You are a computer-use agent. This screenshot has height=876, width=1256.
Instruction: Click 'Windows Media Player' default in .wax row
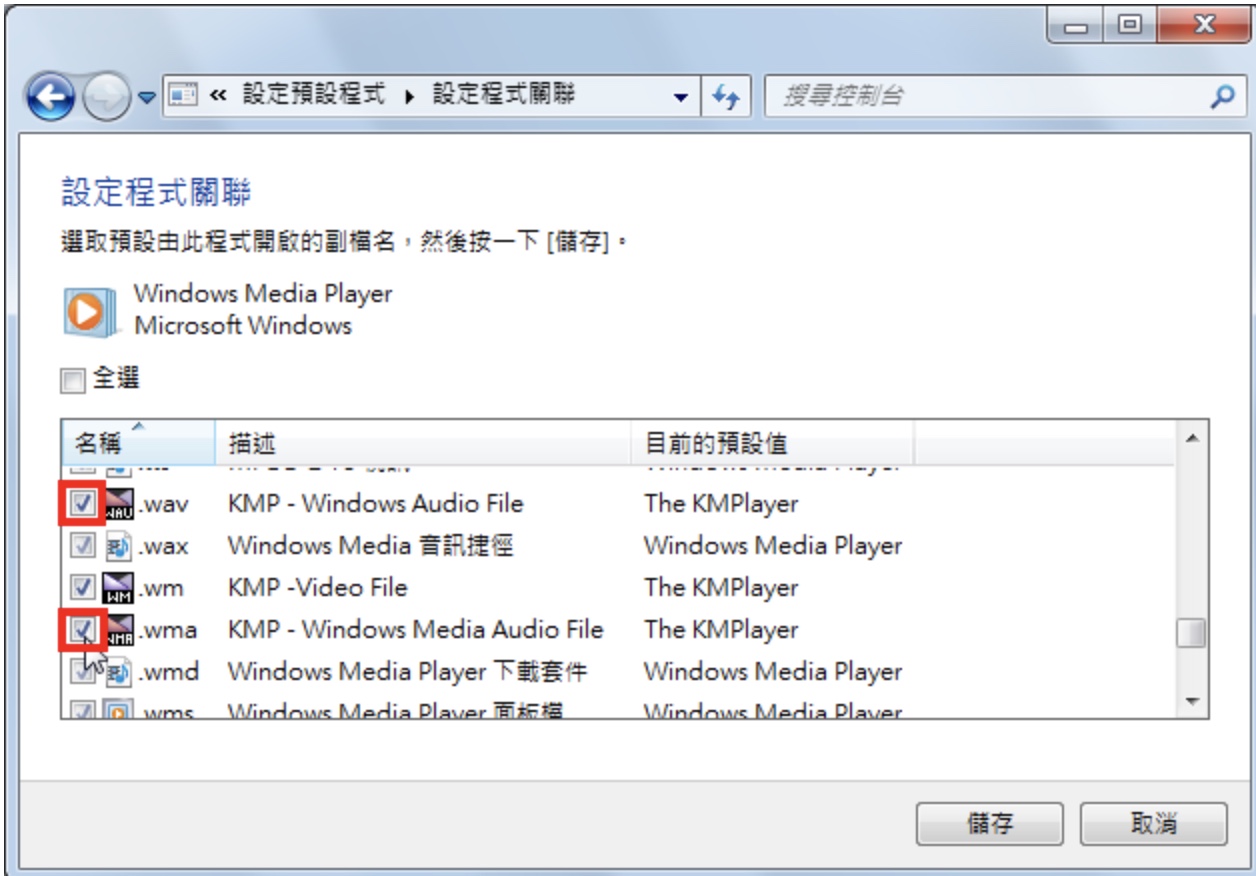(773, 546)
